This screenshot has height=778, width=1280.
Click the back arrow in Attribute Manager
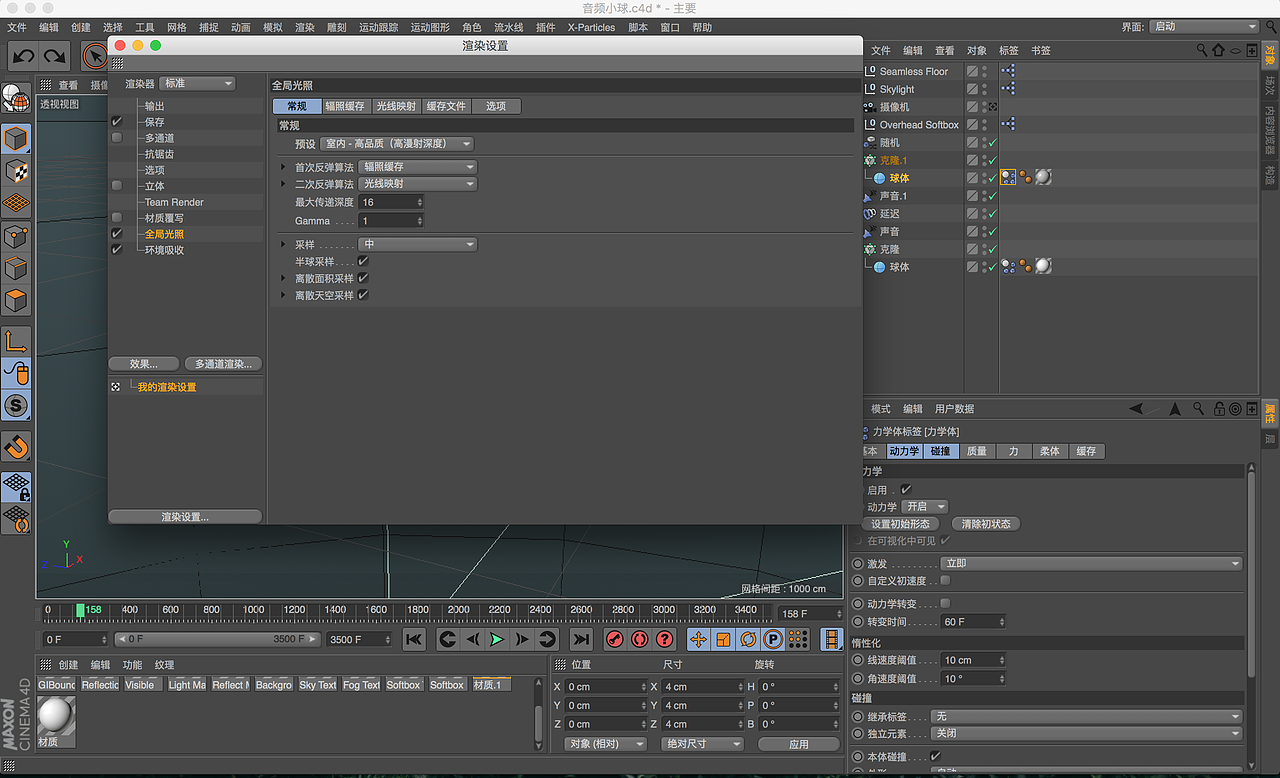click(1137, 409)
